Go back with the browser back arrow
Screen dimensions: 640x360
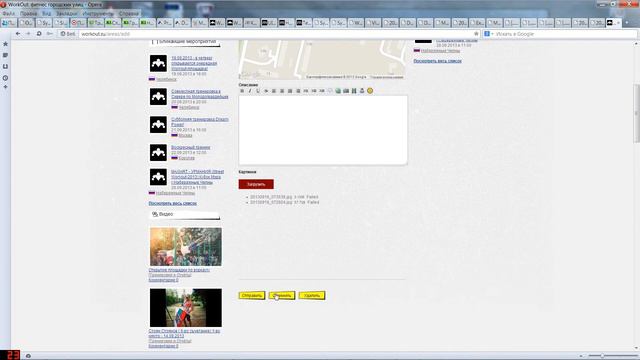pos(18,34)
